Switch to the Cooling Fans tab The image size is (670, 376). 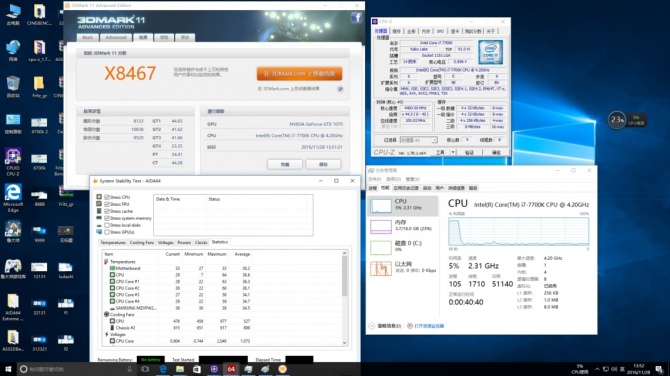(x=141, y=243)
